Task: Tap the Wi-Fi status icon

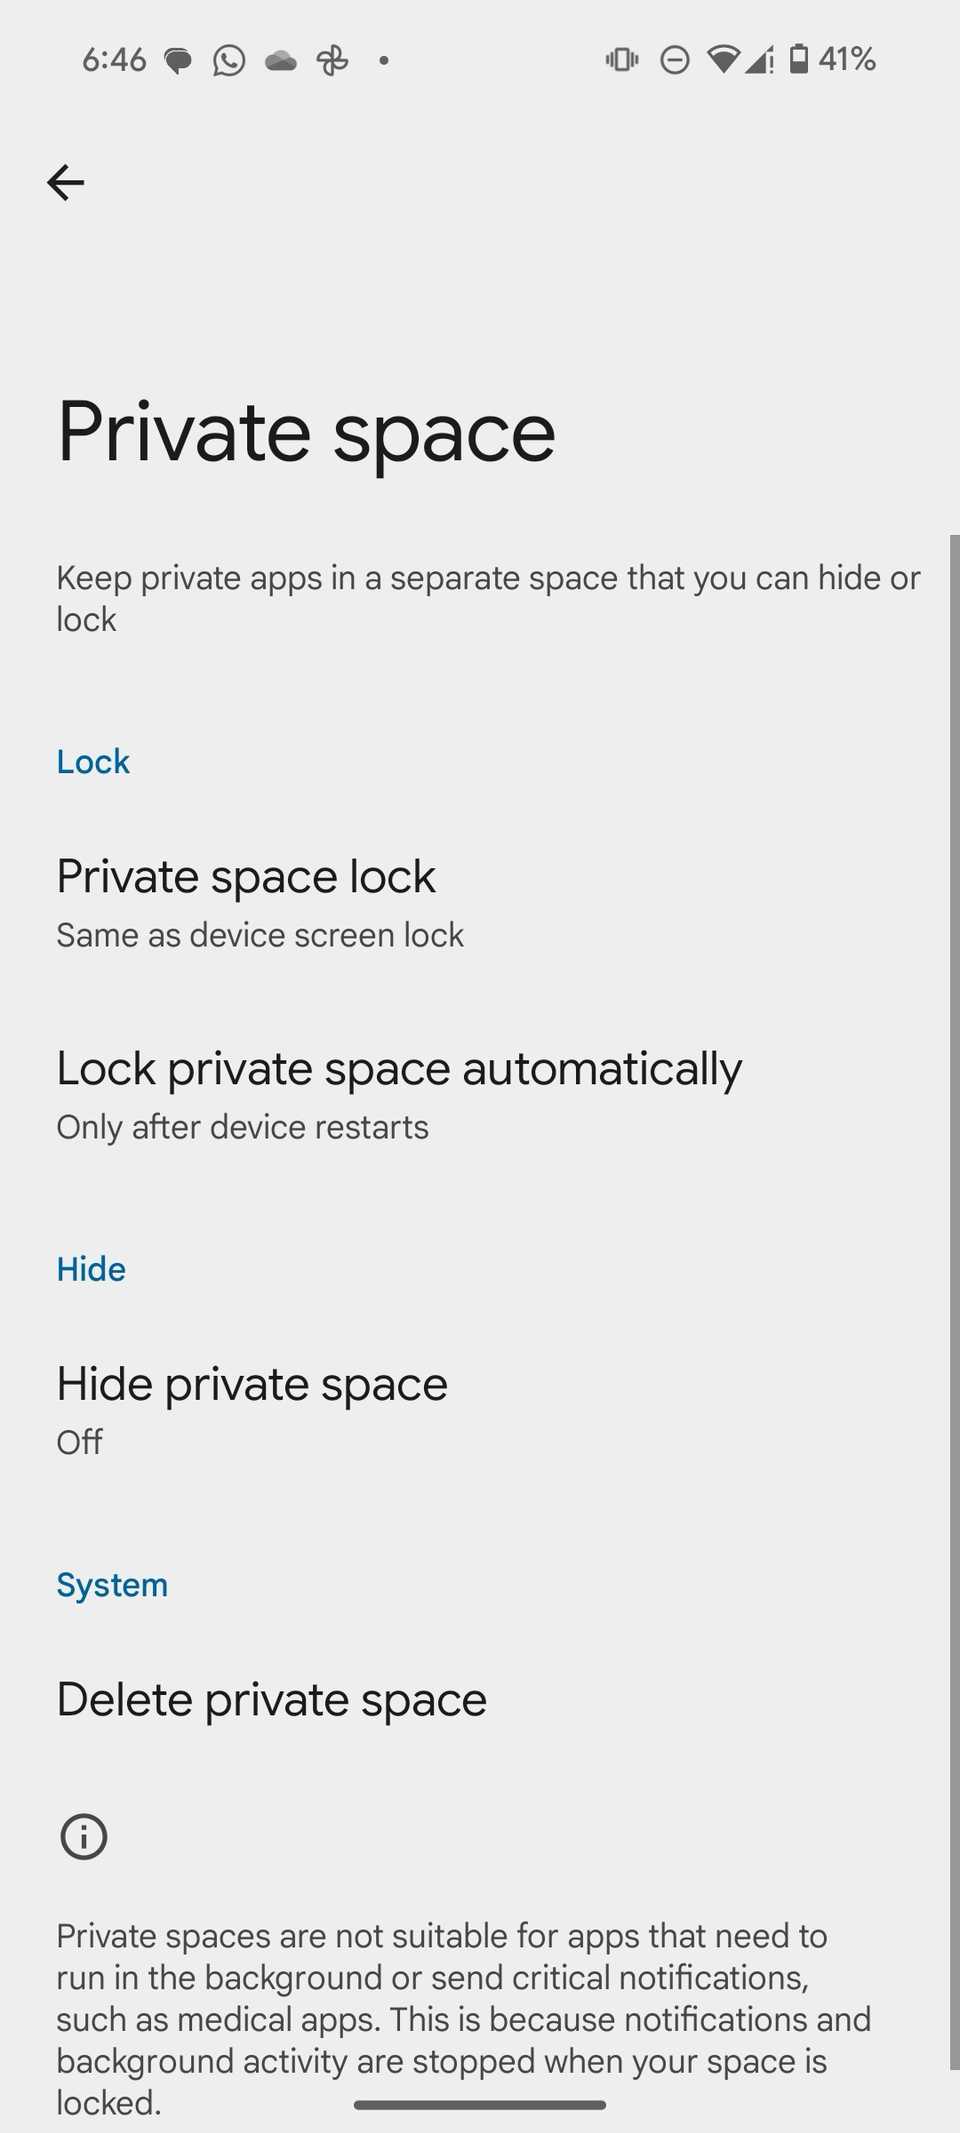Action: pos(722,60)
